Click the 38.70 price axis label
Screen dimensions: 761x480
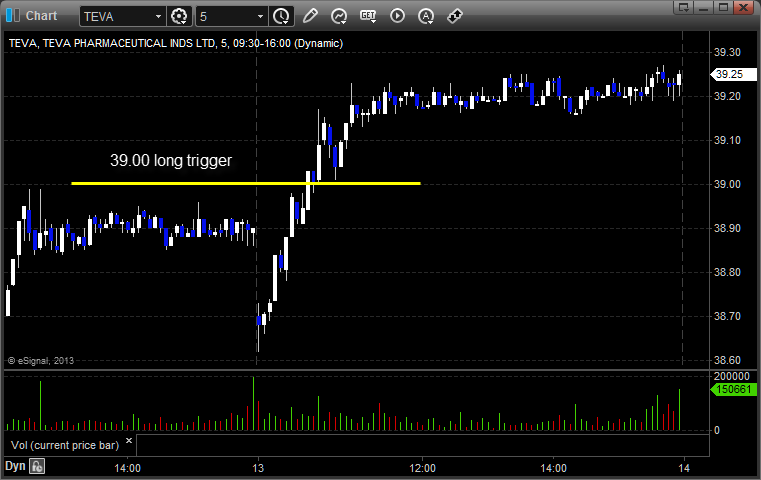tap(727, 316)
